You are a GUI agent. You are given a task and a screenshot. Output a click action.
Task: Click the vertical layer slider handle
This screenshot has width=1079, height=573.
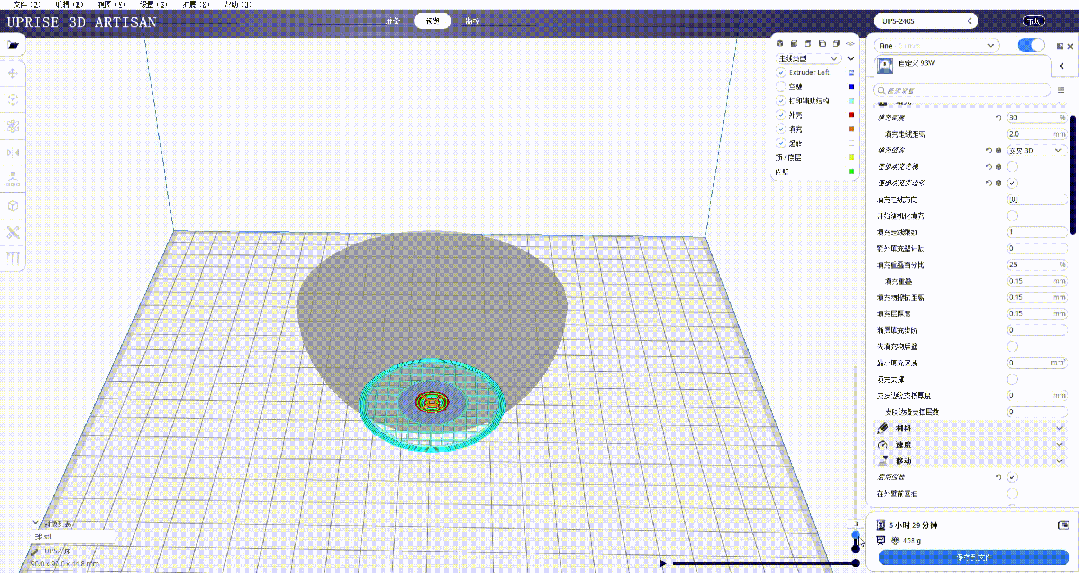pos(856,538)
